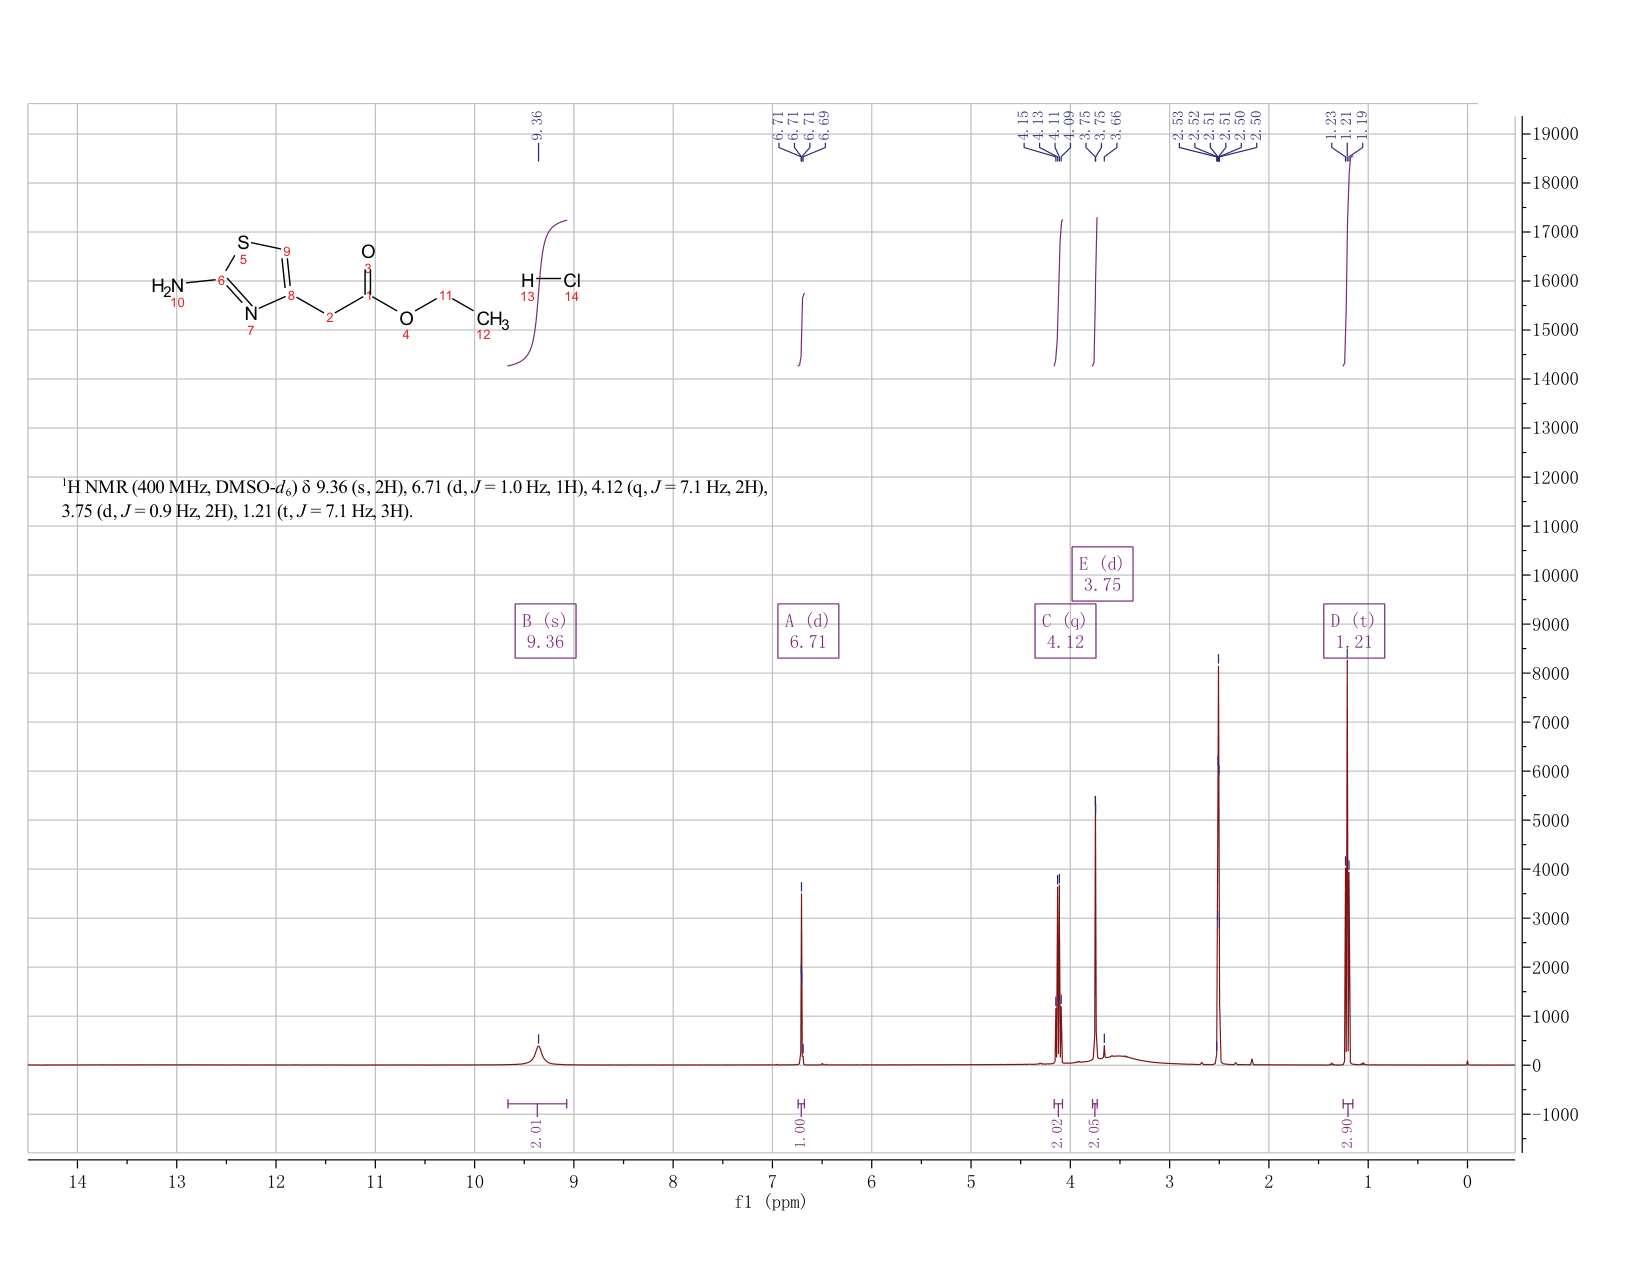Click the peak-pick label 4.15
The width and height of the screenshot is (1650, 1275).
1023,124
